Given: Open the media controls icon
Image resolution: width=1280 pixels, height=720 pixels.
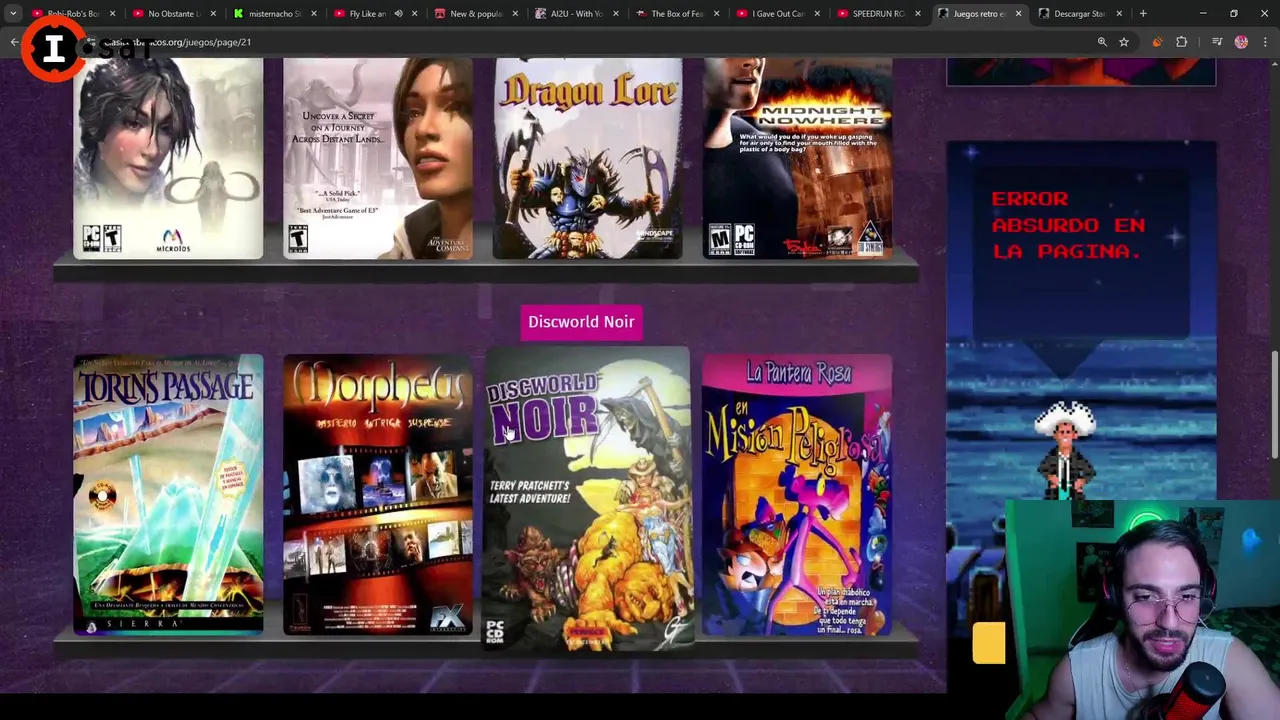Looking at the screenshot, I should [x=1217, y=42].
